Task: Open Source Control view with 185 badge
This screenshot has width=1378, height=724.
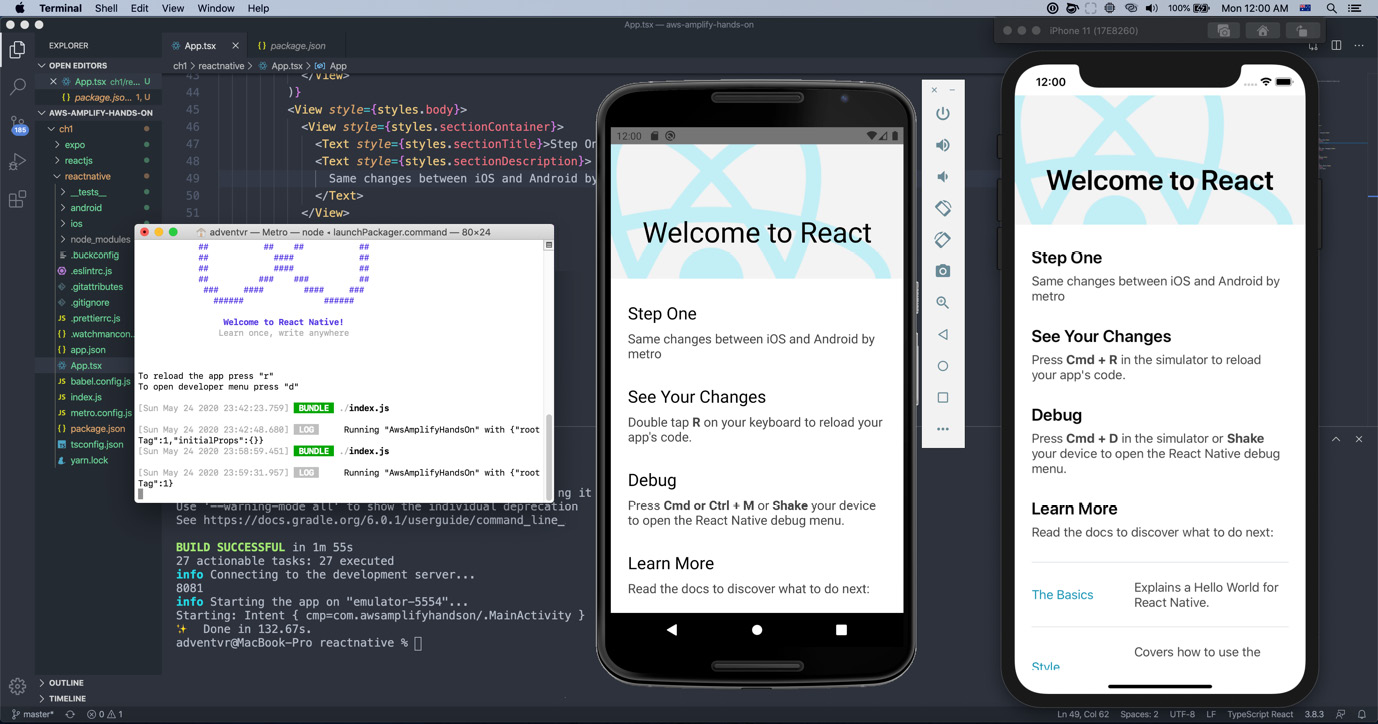Action: click(17, 125)
